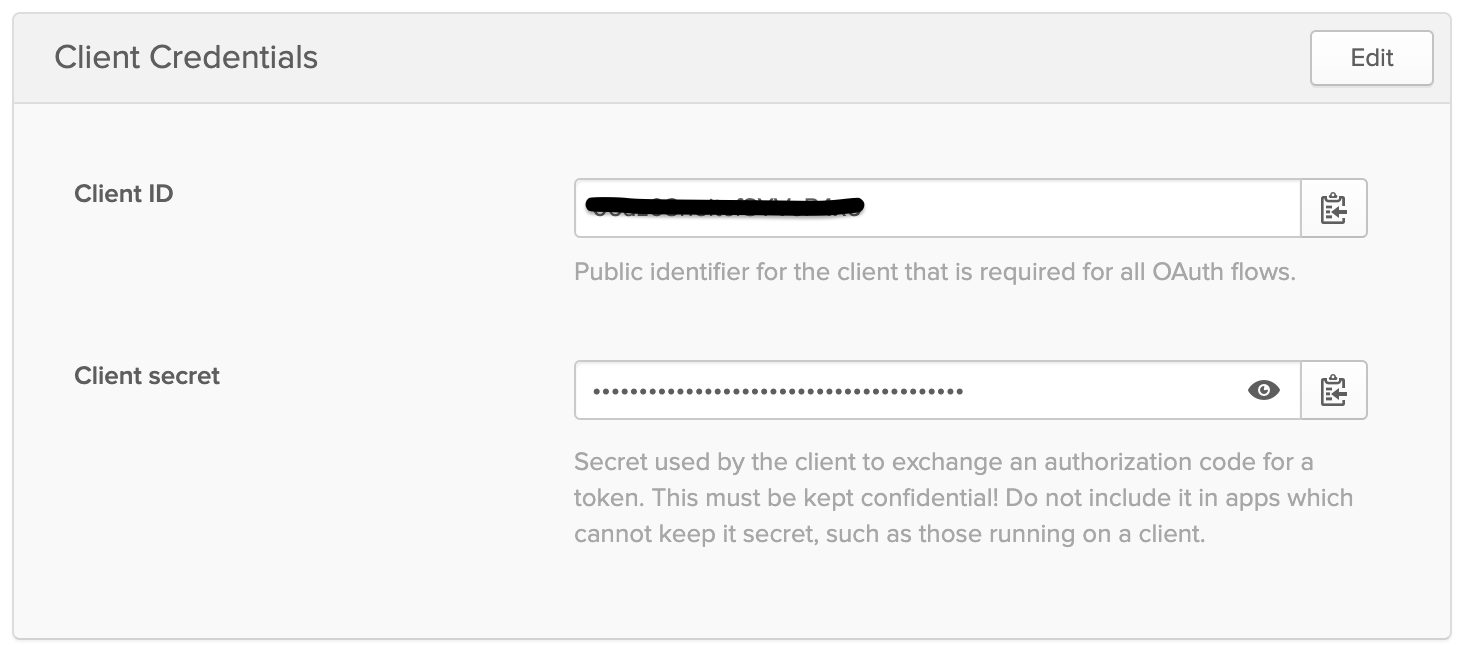Click empty header bar left of Edit
Screen dimensions: 1462x652
(x=800, y=58)
